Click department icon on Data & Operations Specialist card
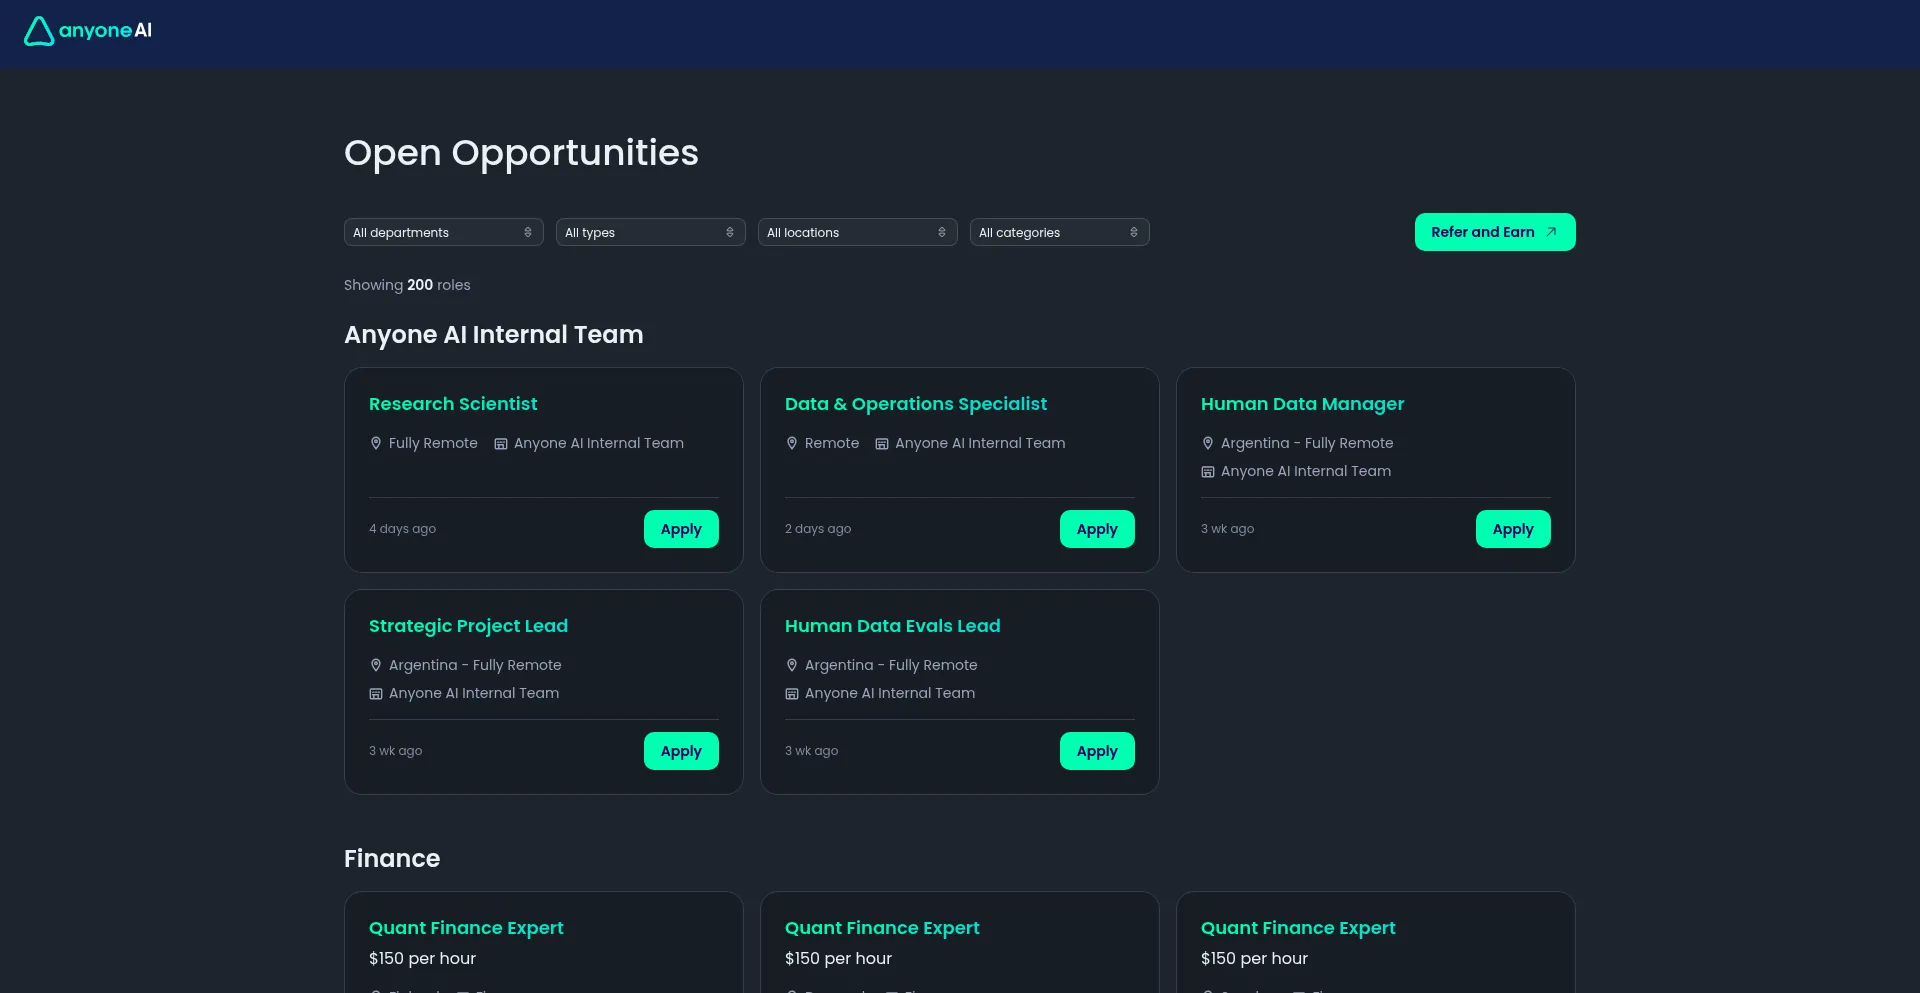This screenshot has height=993, width=1920. (882, 444)
